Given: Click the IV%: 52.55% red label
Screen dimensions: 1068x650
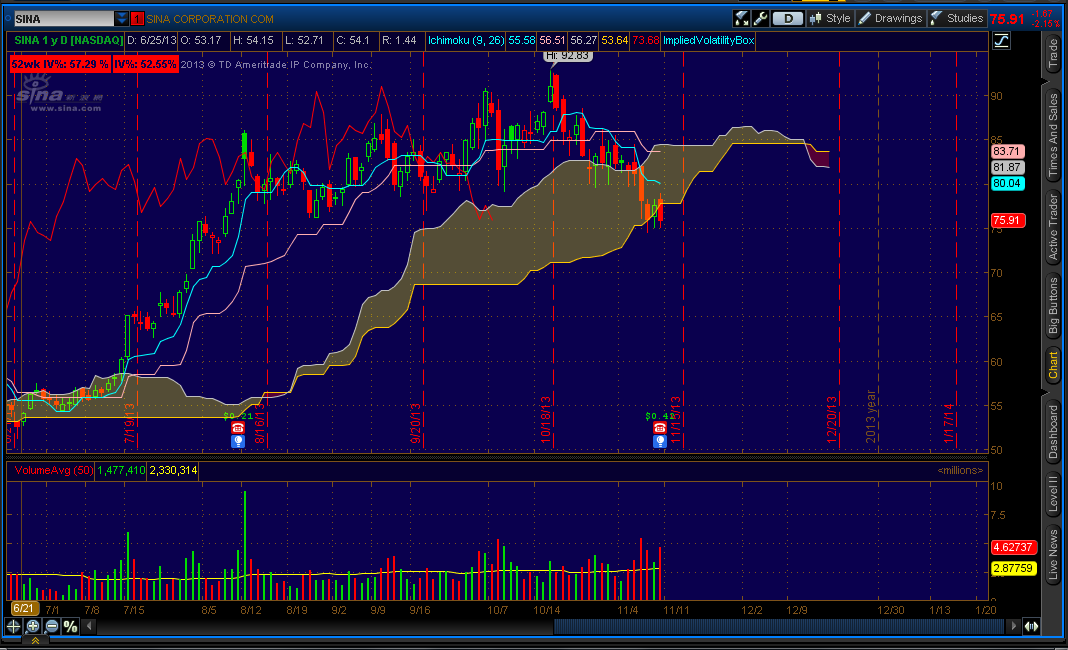Looking at the screenshot, I should click(145, 64).
